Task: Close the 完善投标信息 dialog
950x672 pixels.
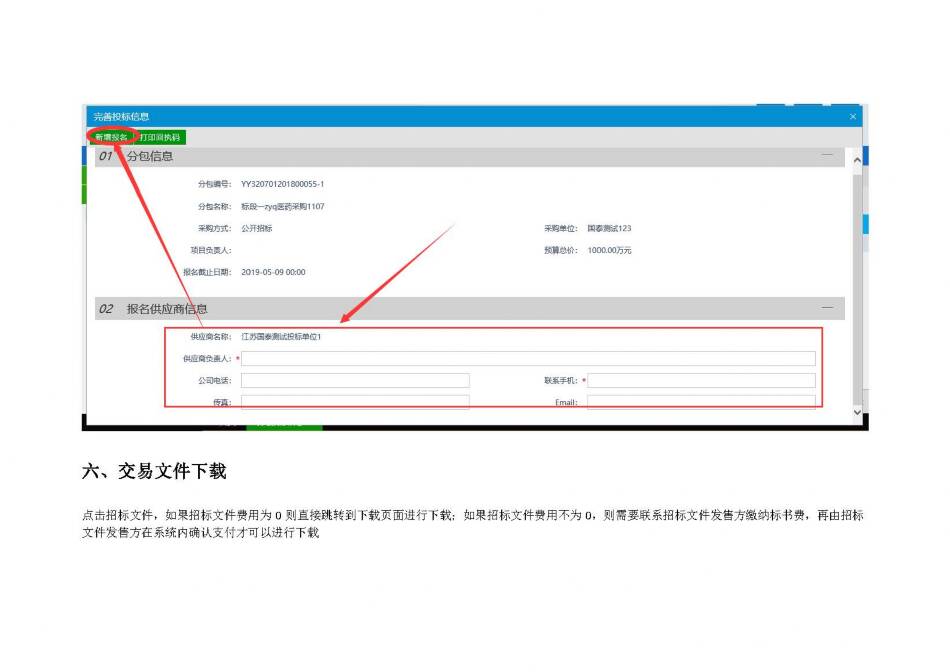Action: pyautogui.click(x=852, y=117)
